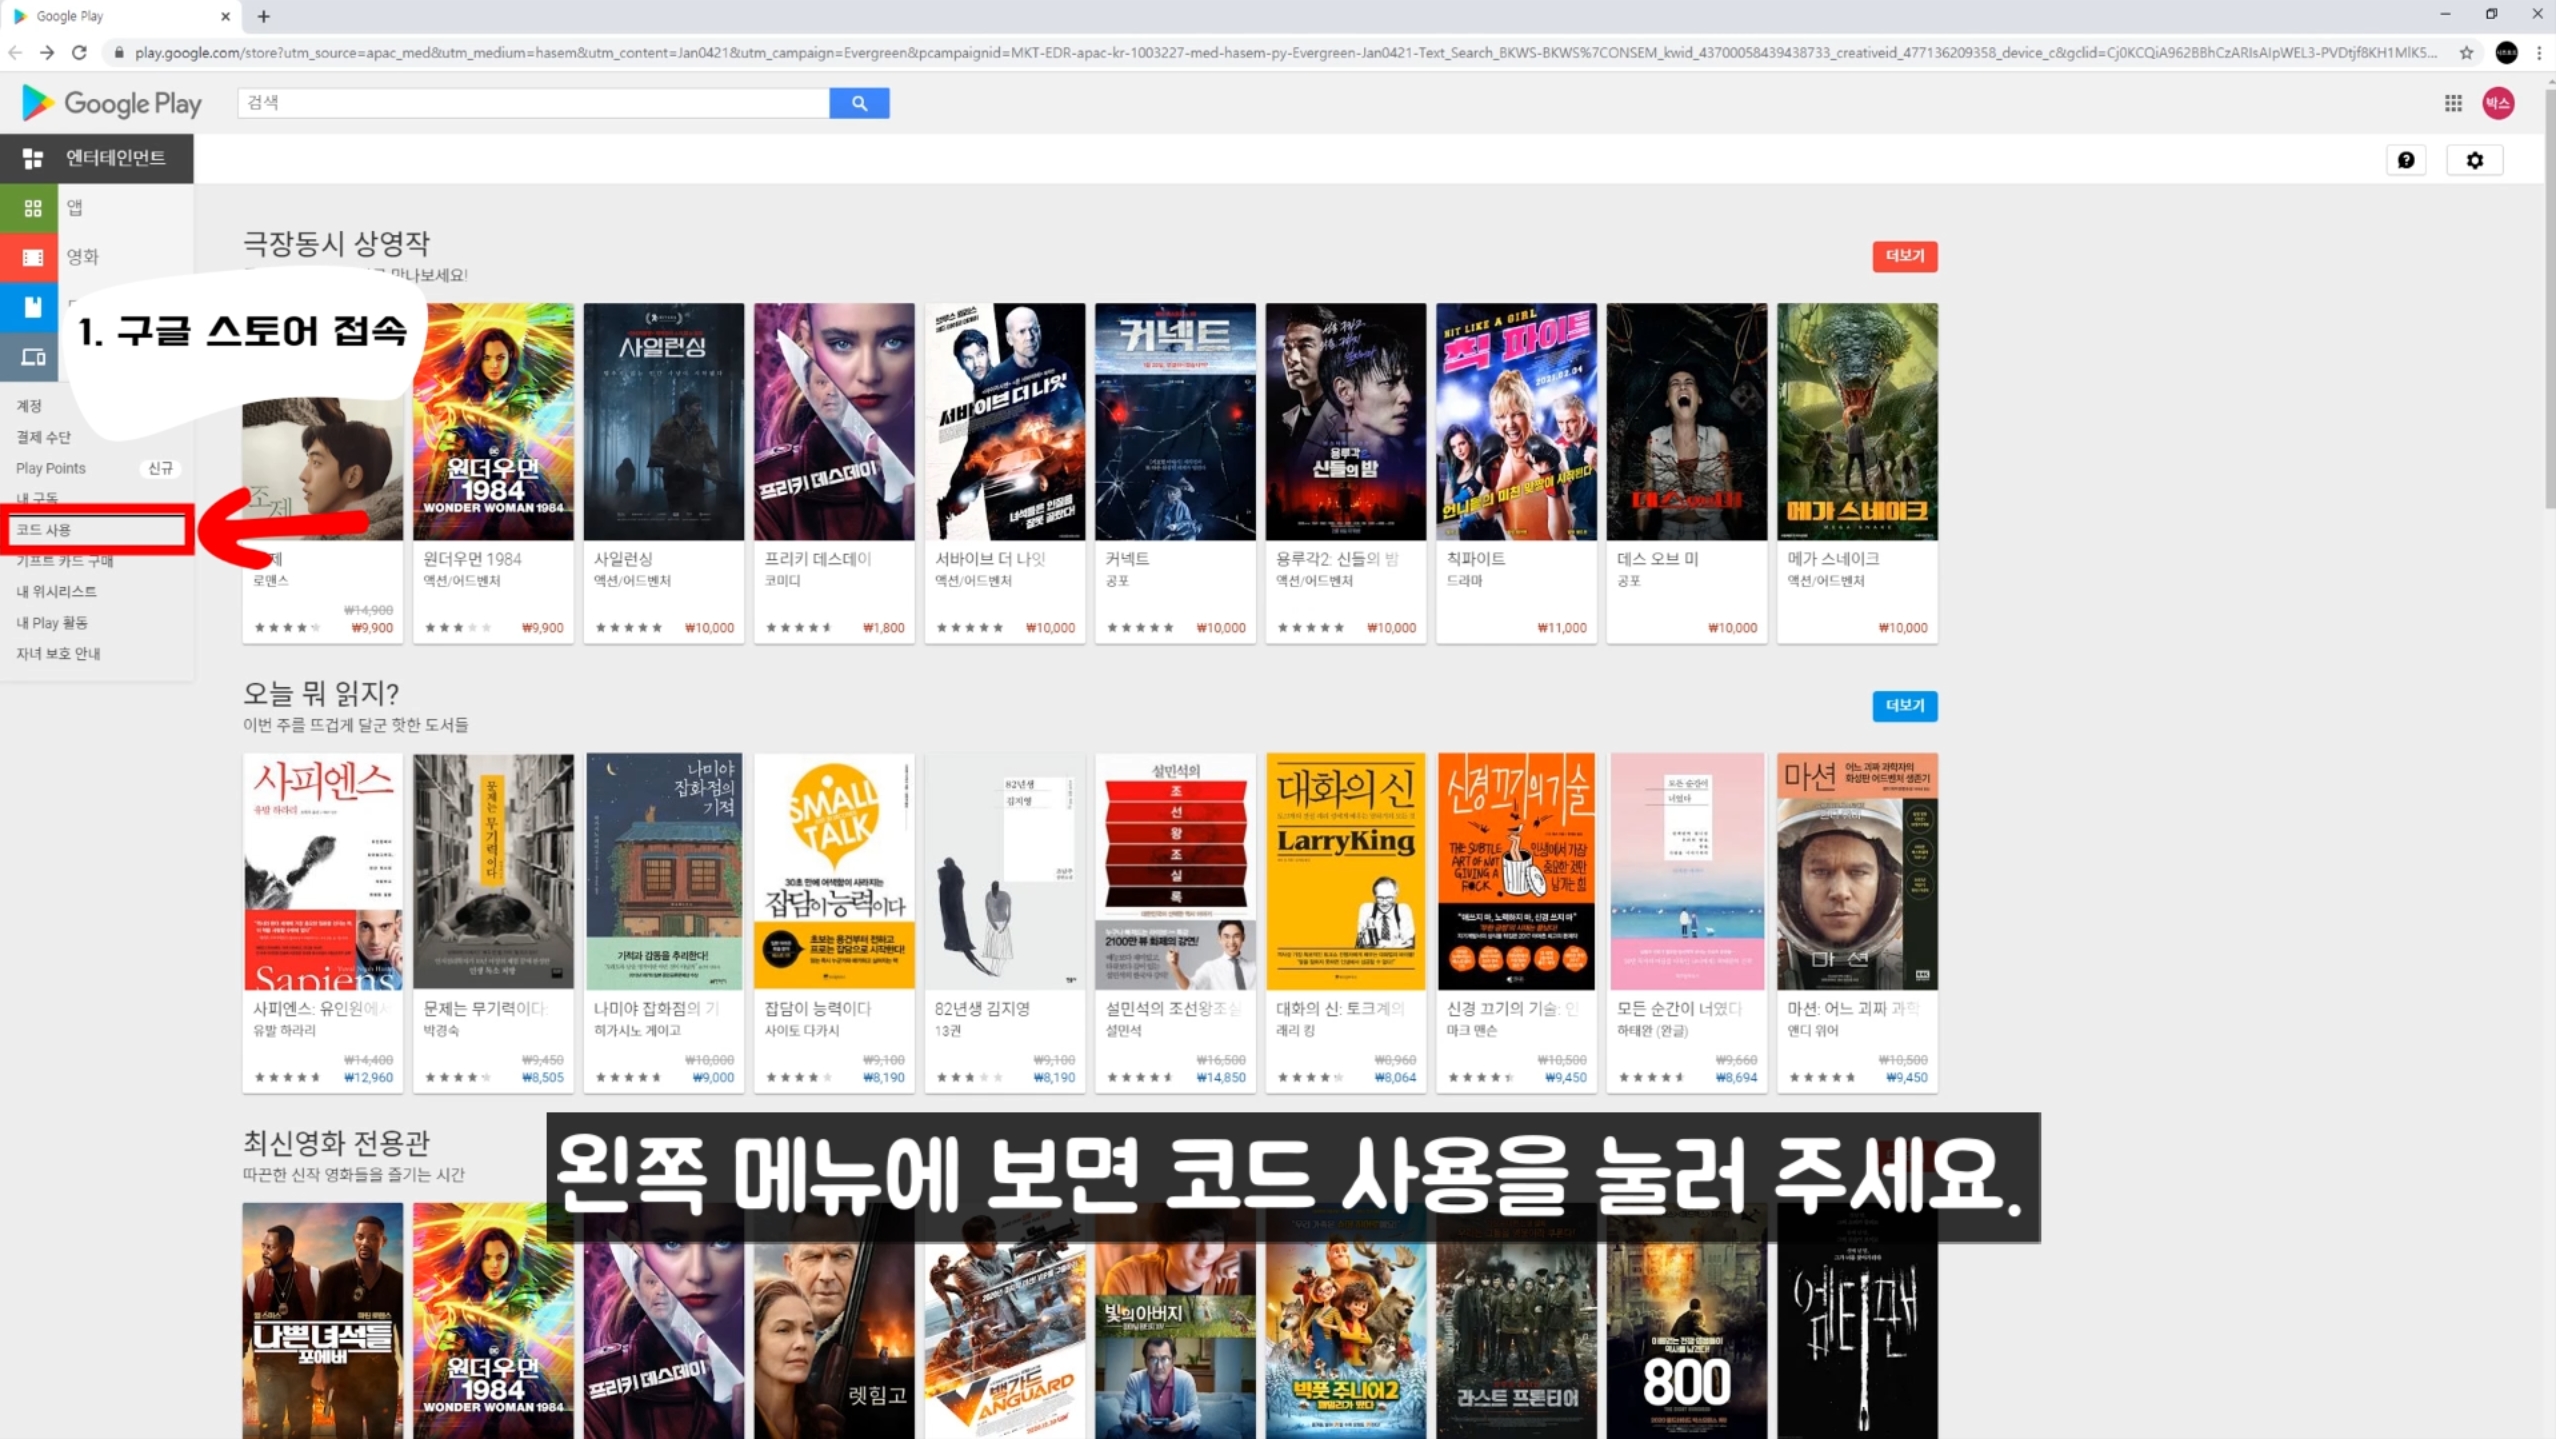This screenshot has height=1439, width=2556.
Task: Click the Entertainment header grid icon
Action: (33, 158)
